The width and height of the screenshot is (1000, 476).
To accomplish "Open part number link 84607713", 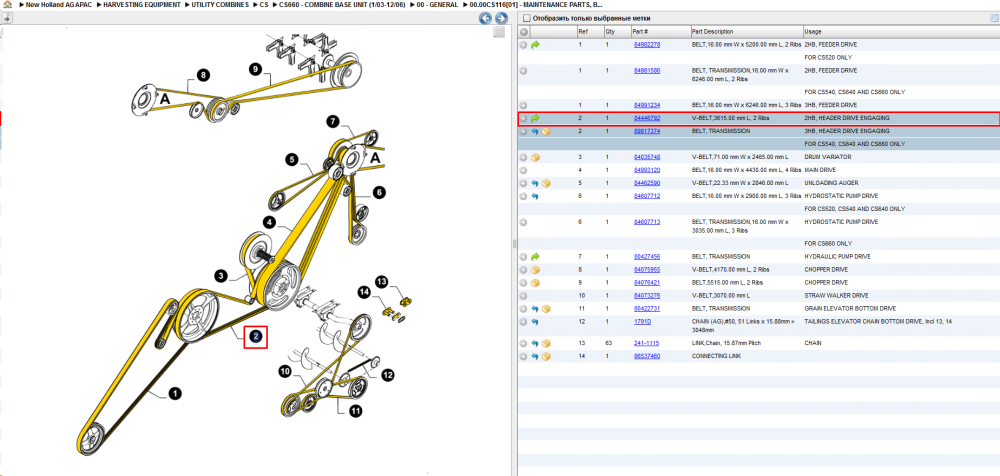I will [646, 222].
